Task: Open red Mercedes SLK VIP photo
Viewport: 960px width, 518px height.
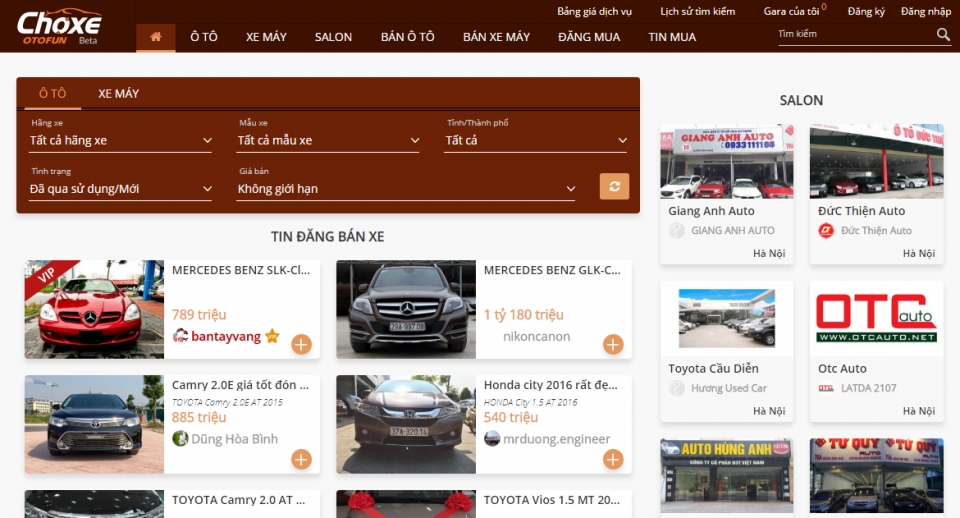Action: pyautogui.click(x=94, y=309)
